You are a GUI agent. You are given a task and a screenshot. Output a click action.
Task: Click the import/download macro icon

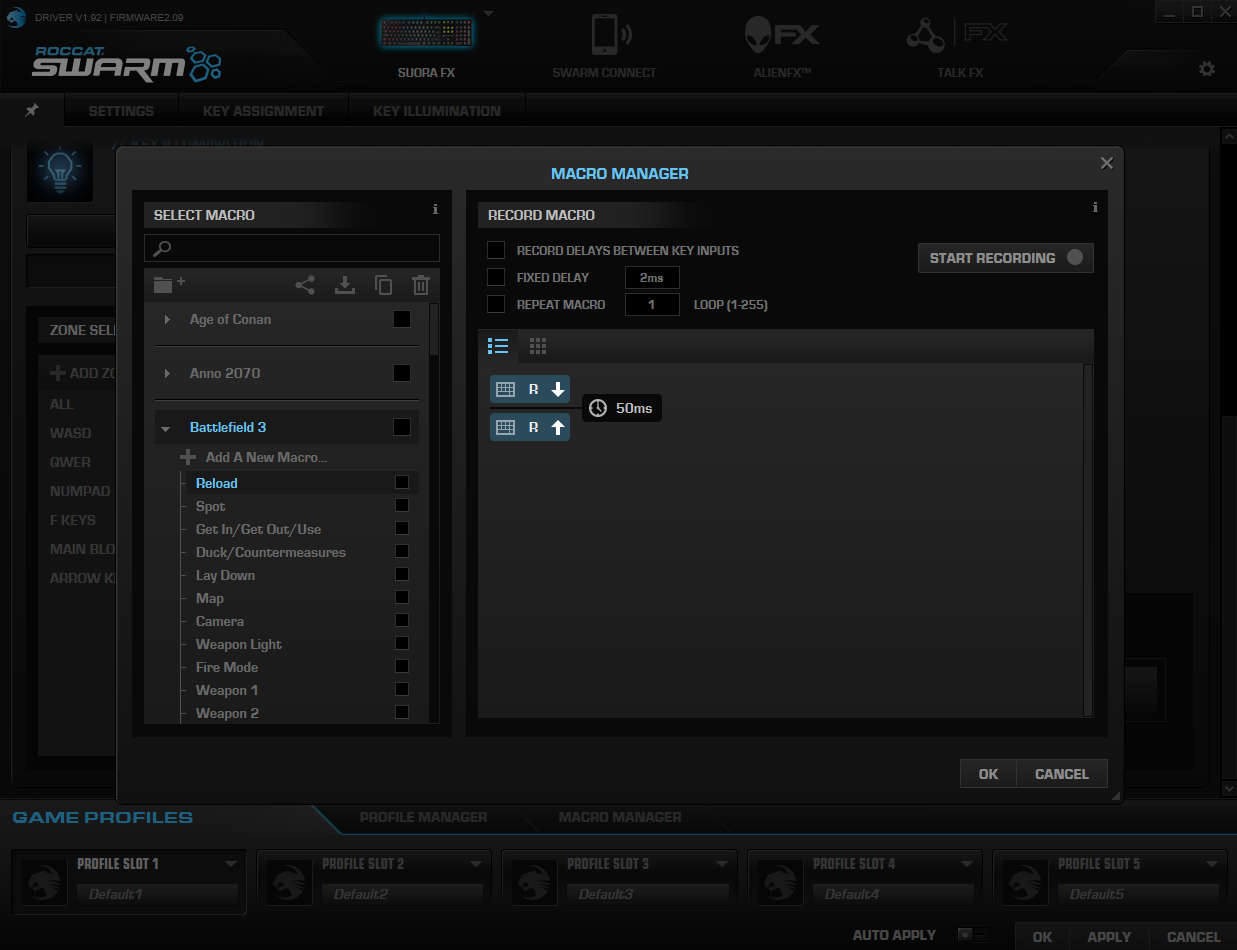click(x=345, y=285)
